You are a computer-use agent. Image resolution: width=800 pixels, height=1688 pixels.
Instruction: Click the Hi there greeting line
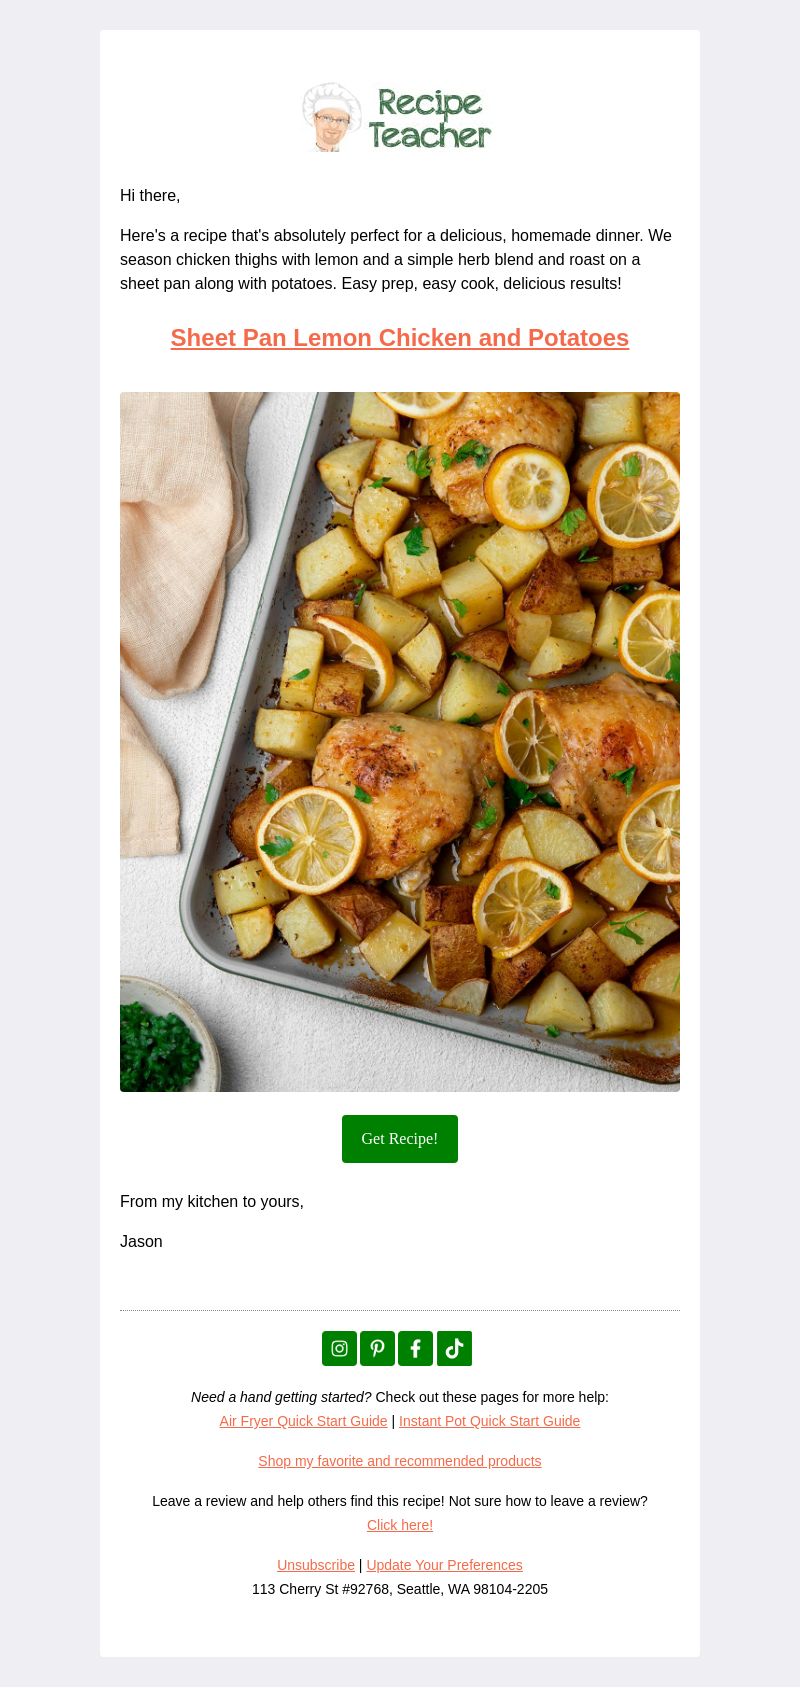pos(150,195)
